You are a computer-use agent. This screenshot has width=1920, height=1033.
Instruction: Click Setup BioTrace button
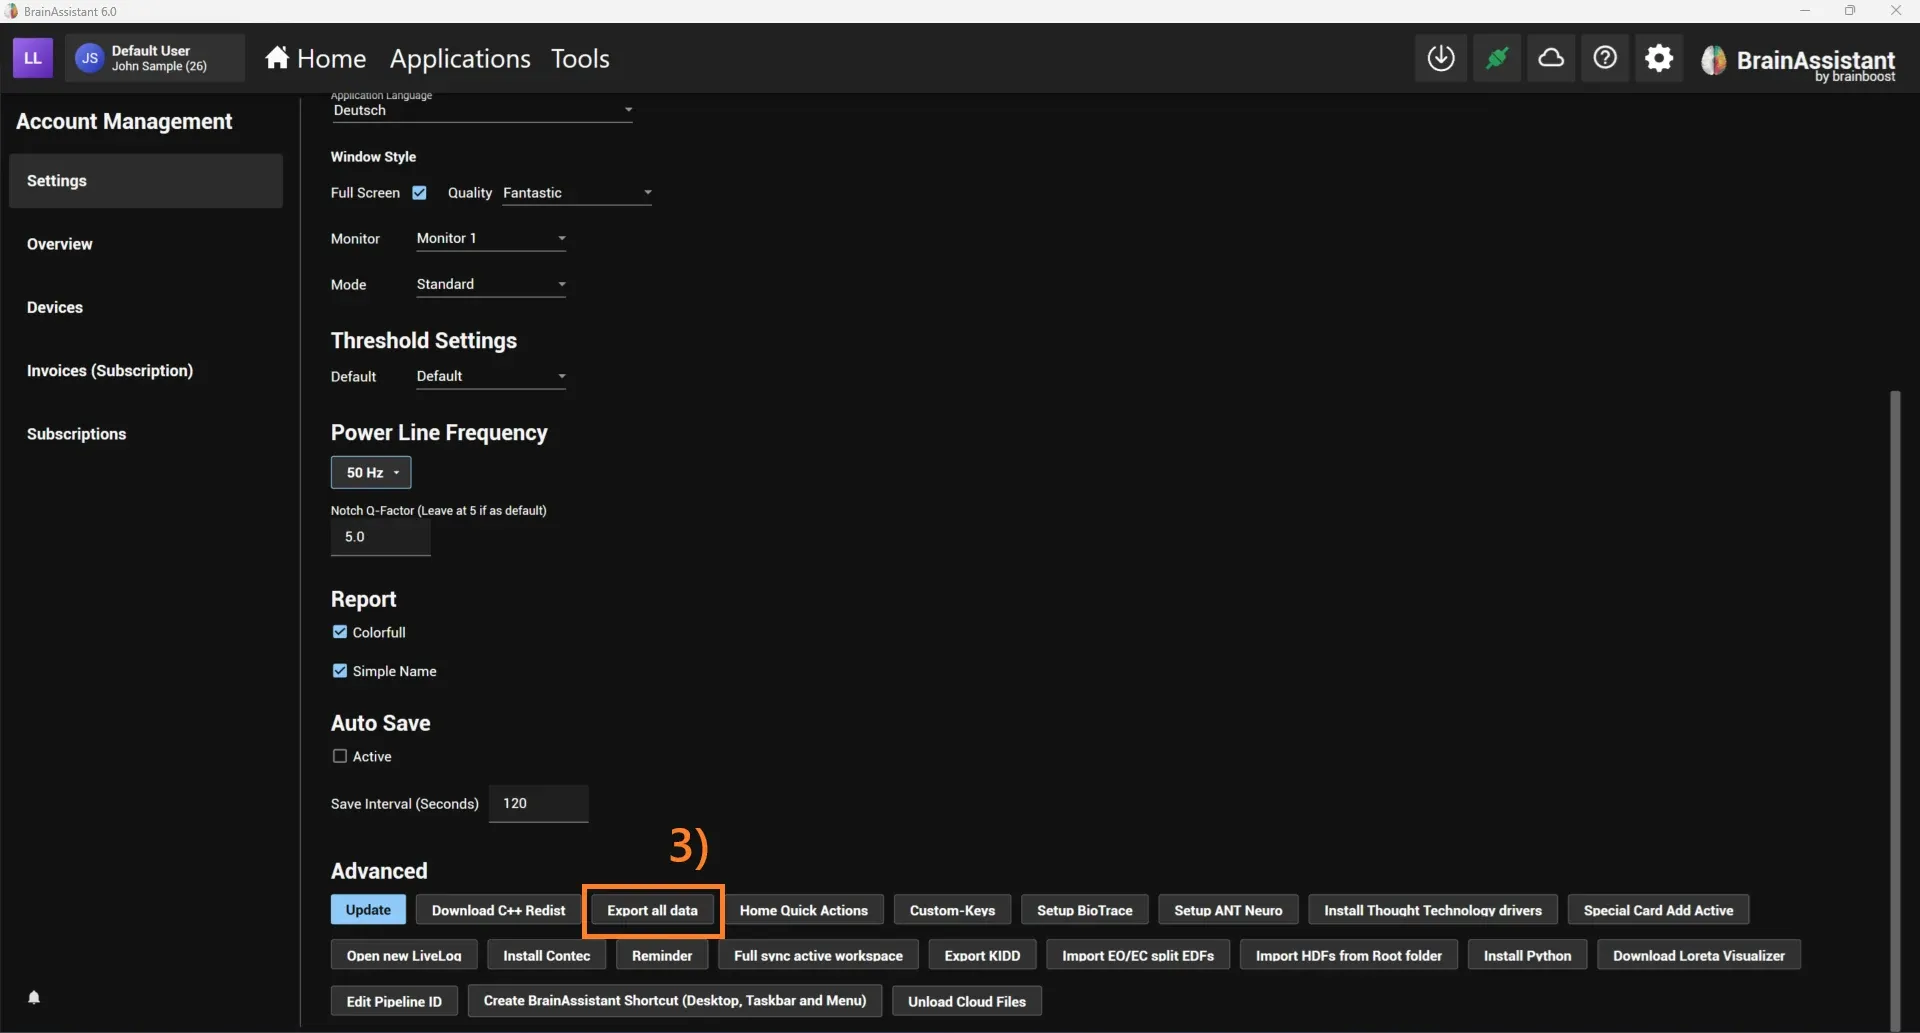(x=1085, y=910)
